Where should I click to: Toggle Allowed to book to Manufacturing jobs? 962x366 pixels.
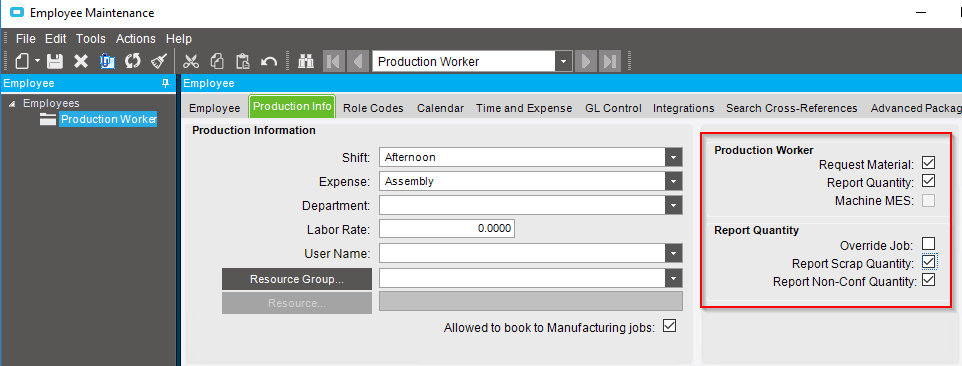point(669,326)
